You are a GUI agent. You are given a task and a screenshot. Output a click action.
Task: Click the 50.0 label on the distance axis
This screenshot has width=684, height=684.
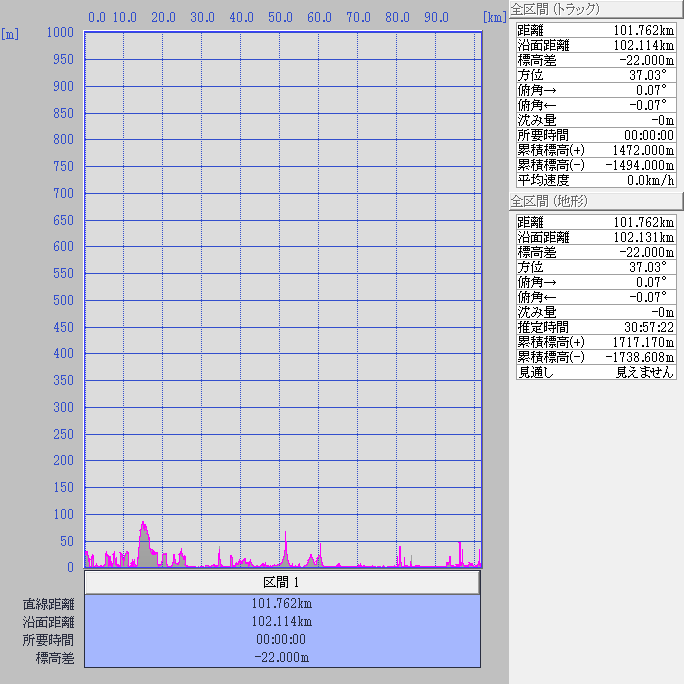pyautogui.click(x=280, y=17)
